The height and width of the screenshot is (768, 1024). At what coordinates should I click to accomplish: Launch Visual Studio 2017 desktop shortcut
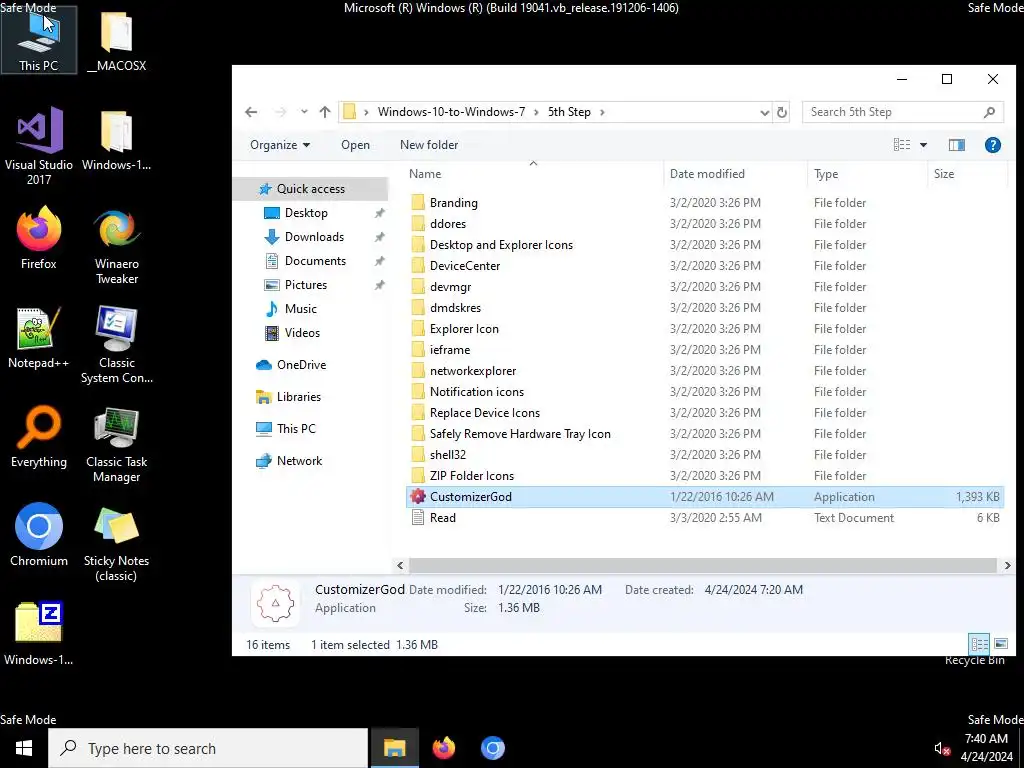(x=39, y=146)
